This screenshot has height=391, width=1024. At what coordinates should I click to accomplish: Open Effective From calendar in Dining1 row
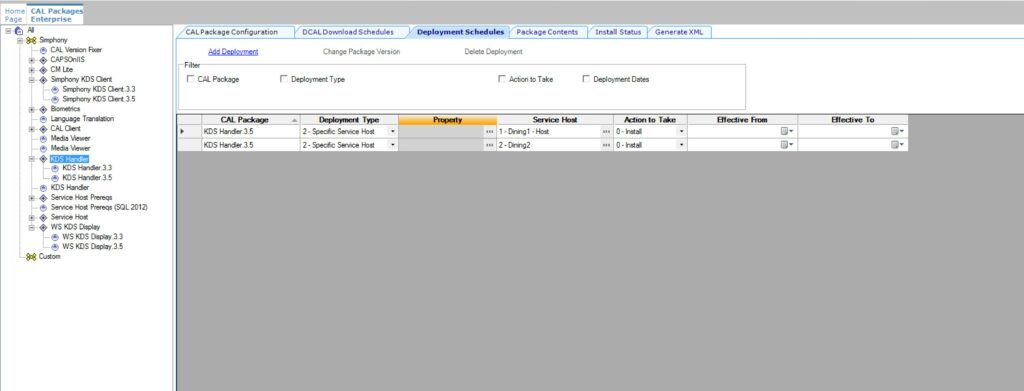pos(788,131)
